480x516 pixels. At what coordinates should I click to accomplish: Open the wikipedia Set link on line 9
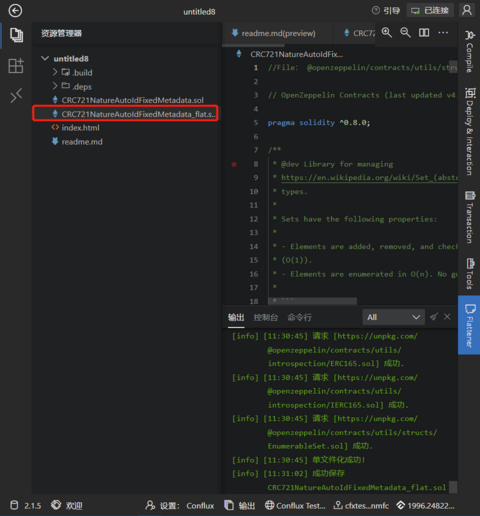(x=369, y=178)
